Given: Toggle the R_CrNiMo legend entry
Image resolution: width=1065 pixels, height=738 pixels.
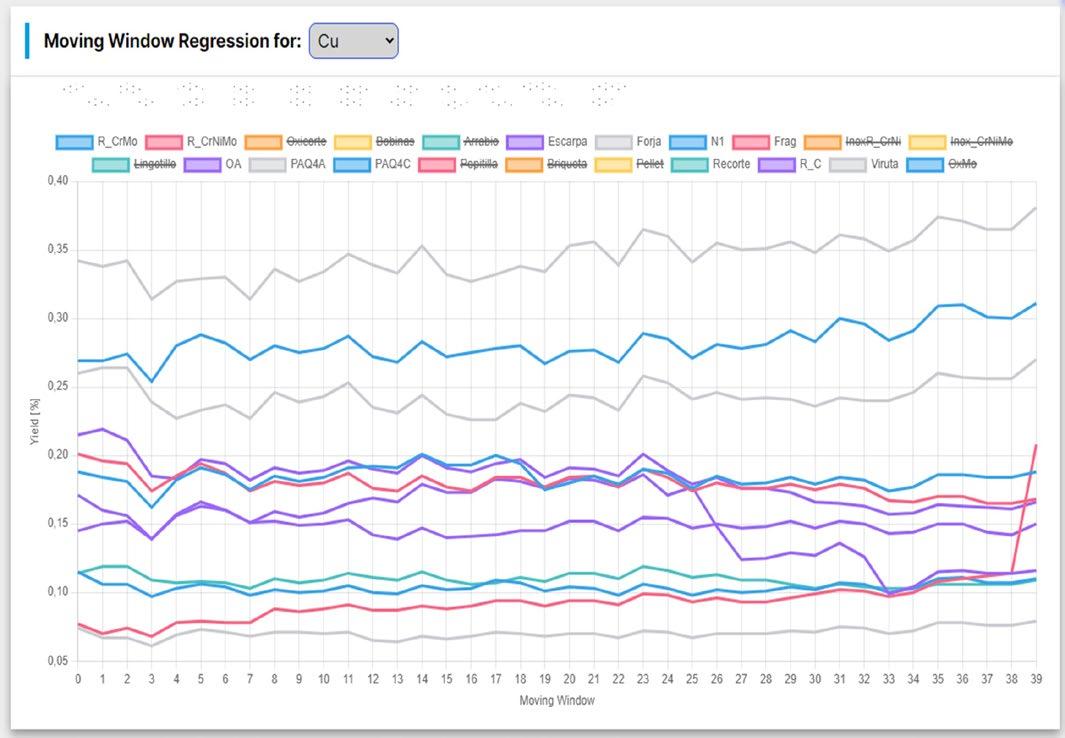Looking at the screenshot, I should (x=192, y=142).
